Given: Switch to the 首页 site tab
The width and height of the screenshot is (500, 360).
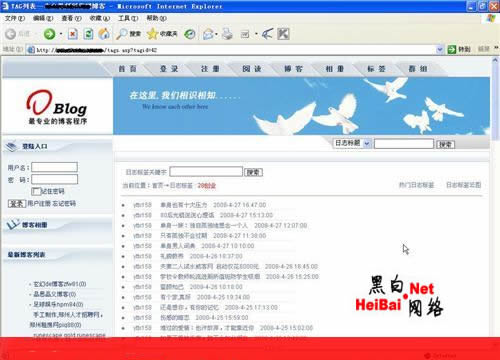Looking at the screenshot, I should point(128,69).
